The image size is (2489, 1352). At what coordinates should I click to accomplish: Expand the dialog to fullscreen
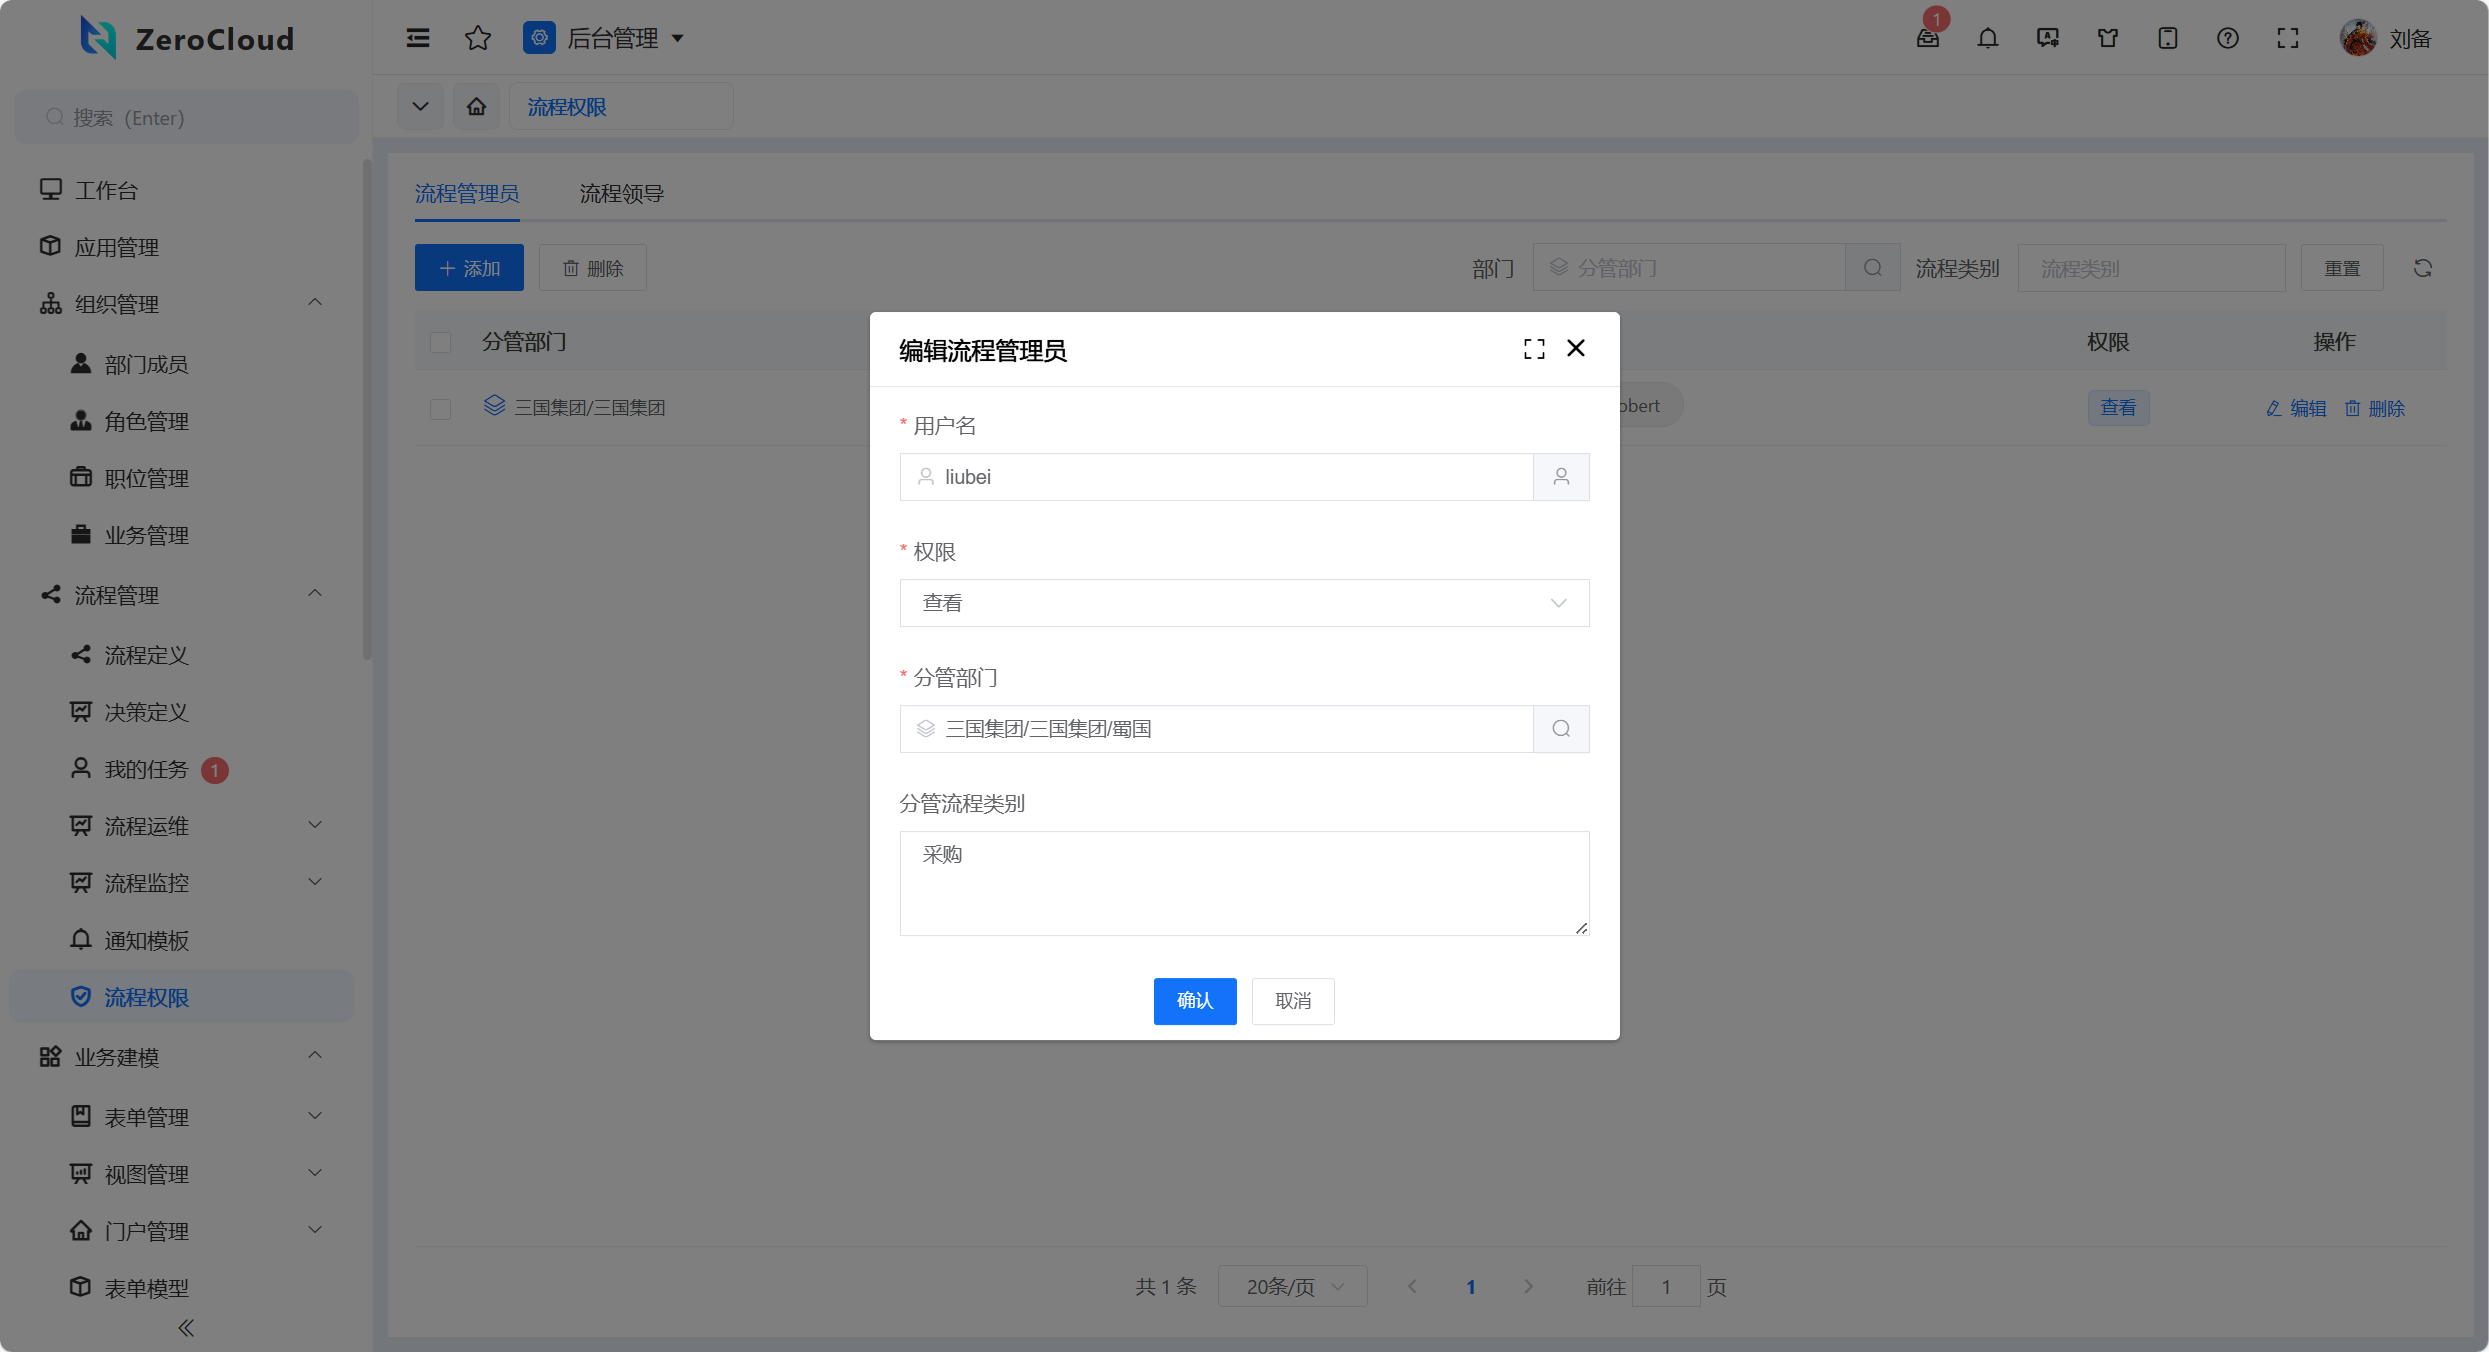(x=1534, y=348)
